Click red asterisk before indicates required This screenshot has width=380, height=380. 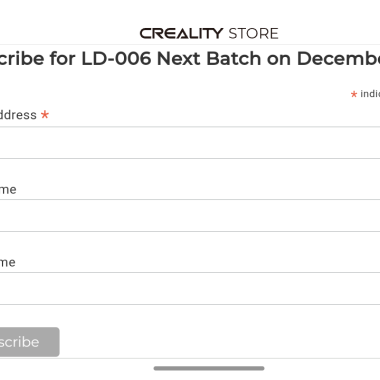point(354,94)
